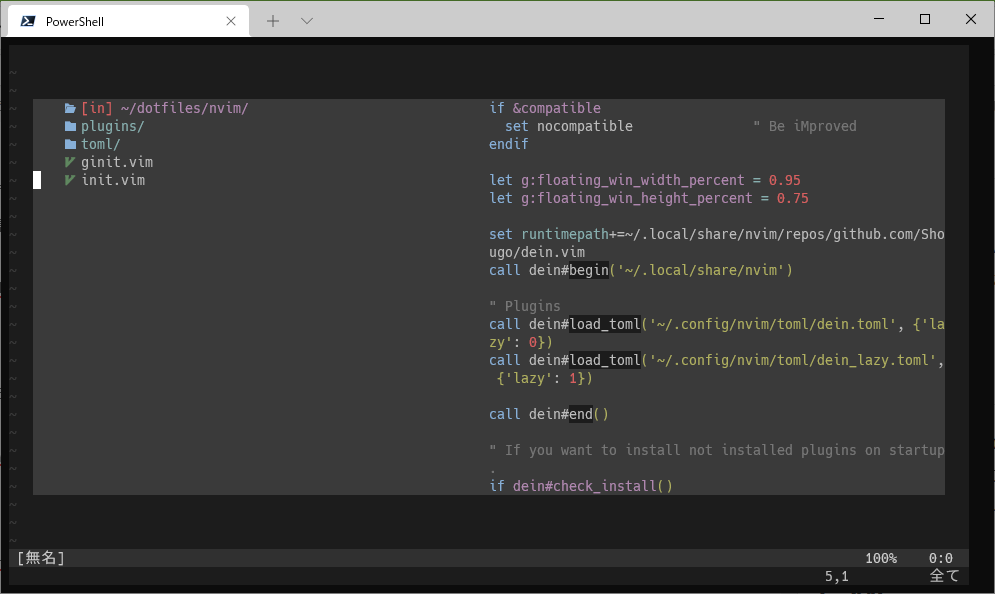
Task: Select the ~/dotfiles/nvim/ root path
Action: pos(184,109)
